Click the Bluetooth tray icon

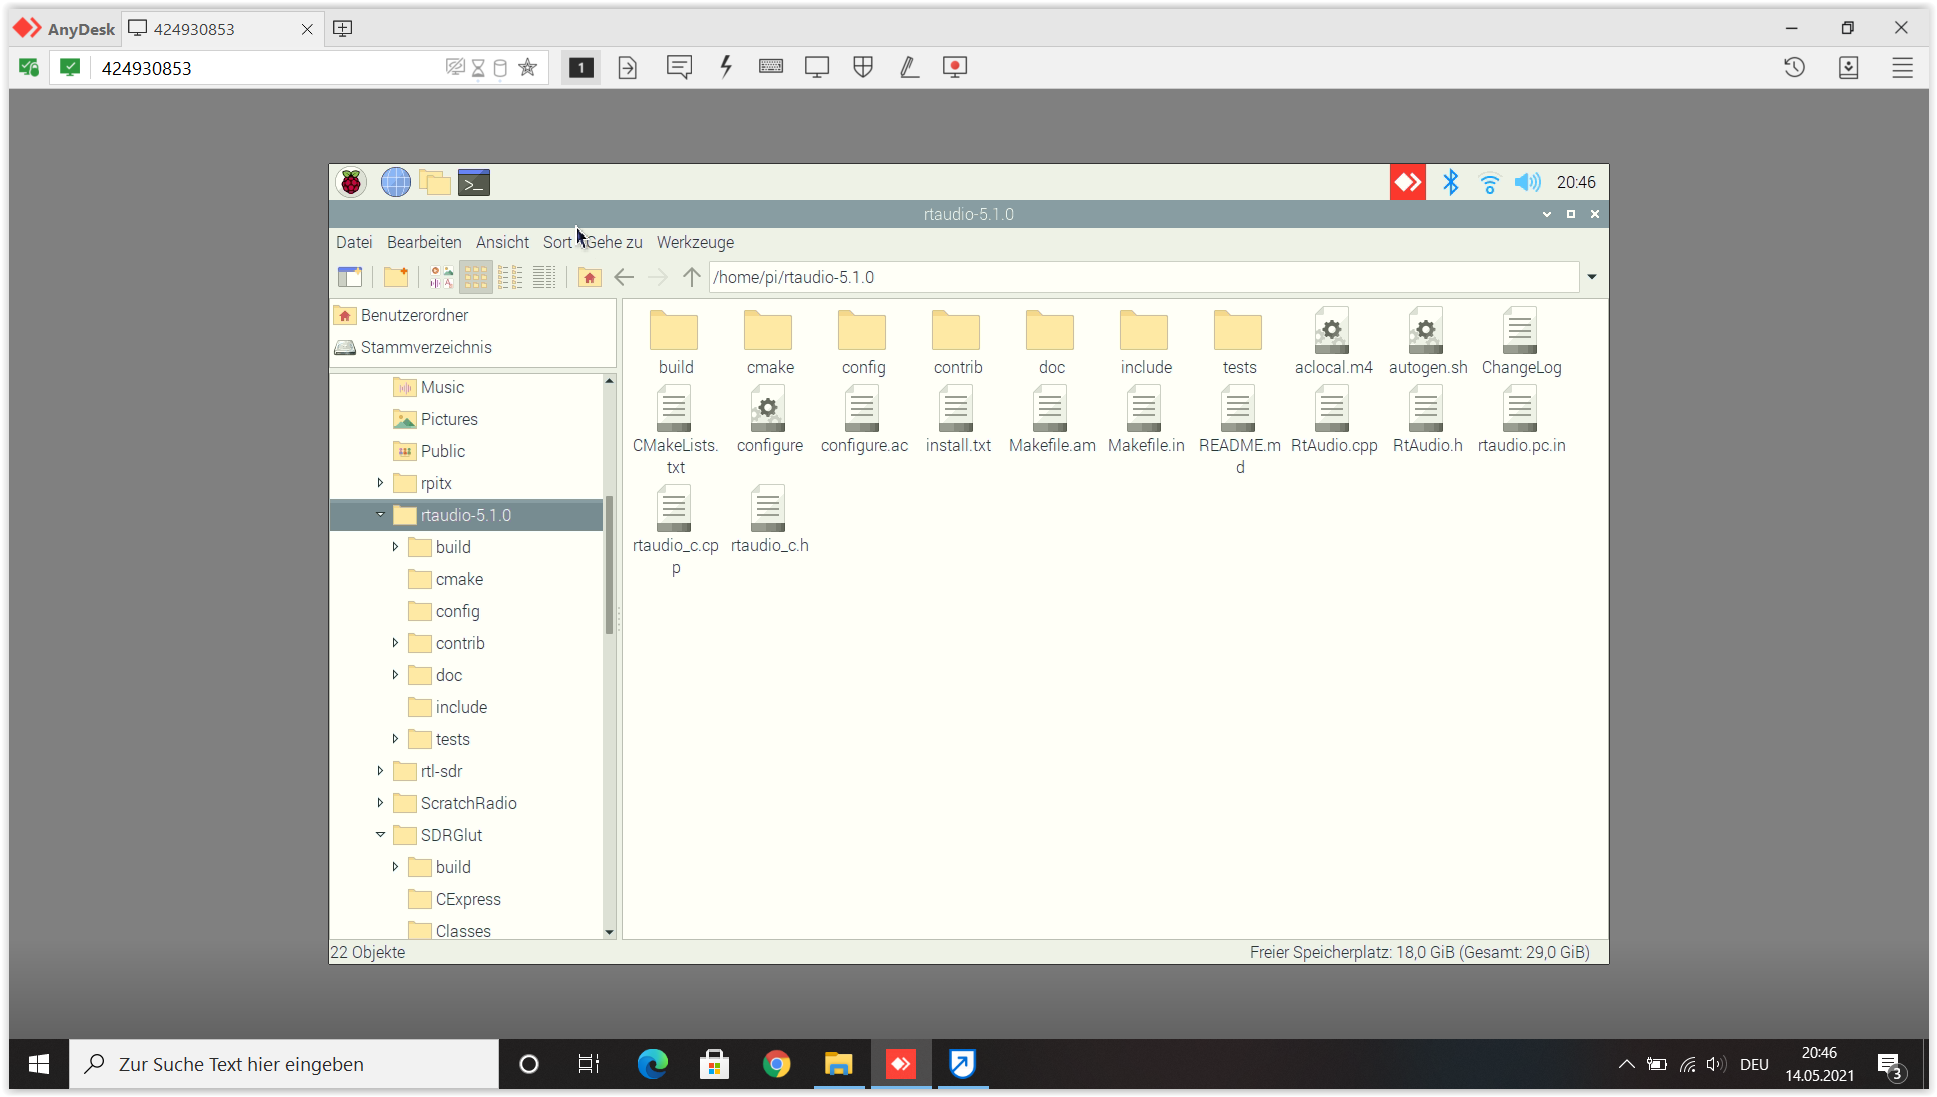pyautogui.click(x=1450, y=182)
